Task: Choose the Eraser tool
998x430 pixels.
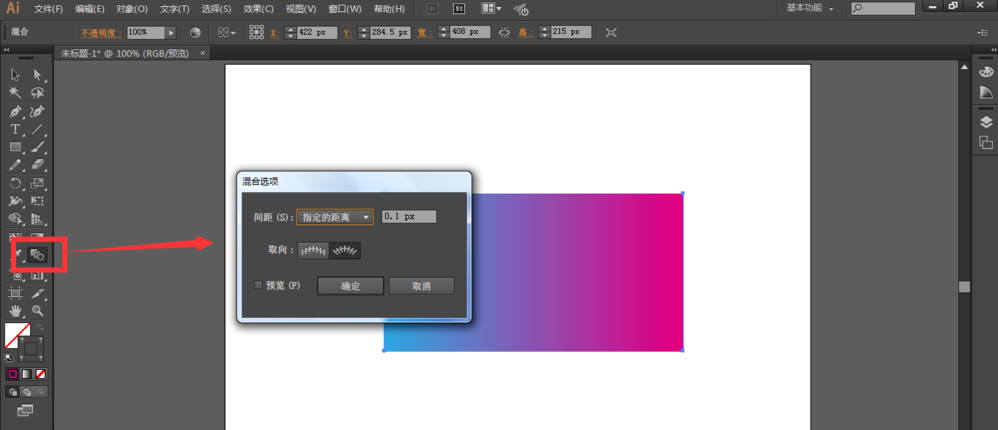Action: 37,165
